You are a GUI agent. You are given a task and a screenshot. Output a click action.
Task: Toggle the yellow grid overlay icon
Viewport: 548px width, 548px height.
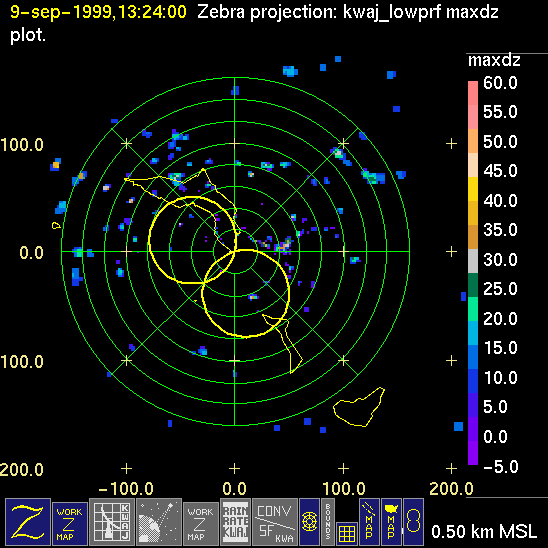pos(347,533)
